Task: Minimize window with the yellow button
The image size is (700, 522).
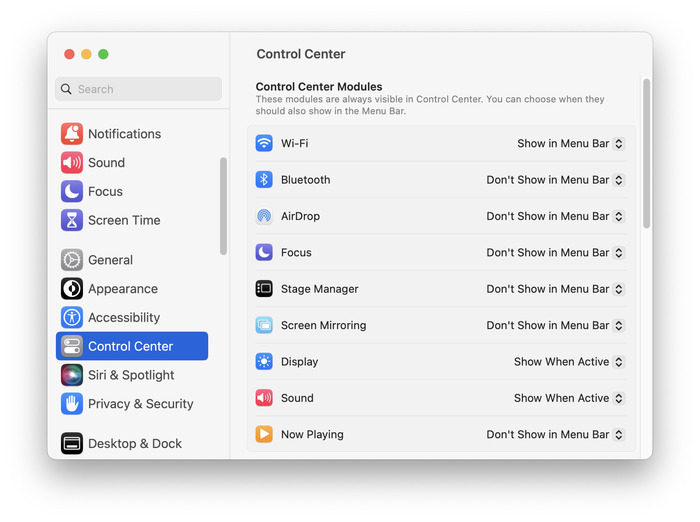Action: coord(86,54)
